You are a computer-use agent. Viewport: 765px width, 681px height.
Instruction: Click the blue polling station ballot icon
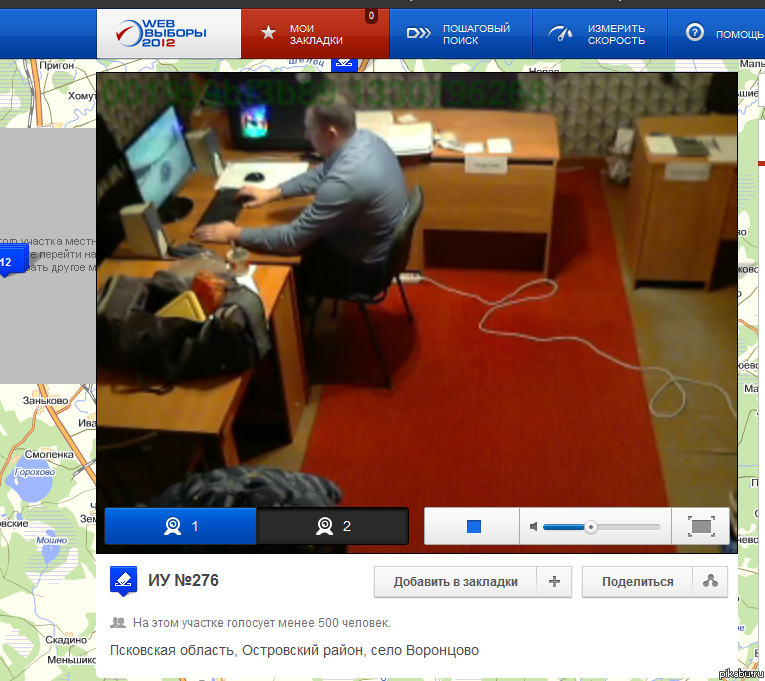(123, 581)
